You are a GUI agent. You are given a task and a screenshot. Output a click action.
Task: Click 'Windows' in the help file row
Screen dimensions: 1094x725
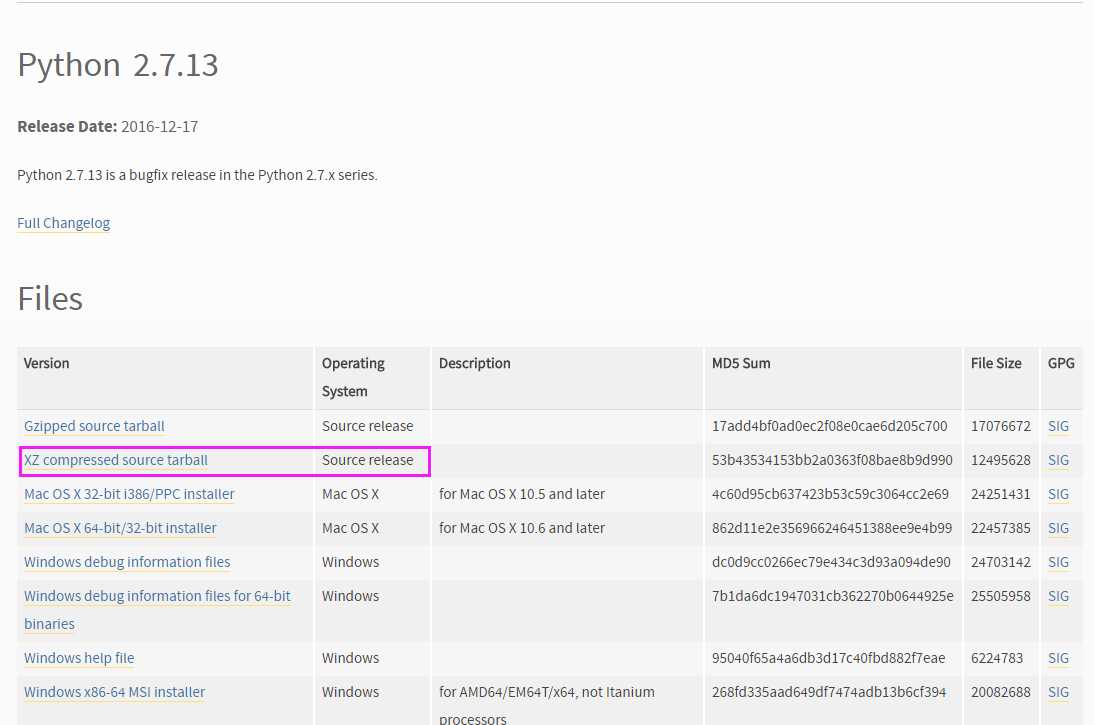pos(350,658)
